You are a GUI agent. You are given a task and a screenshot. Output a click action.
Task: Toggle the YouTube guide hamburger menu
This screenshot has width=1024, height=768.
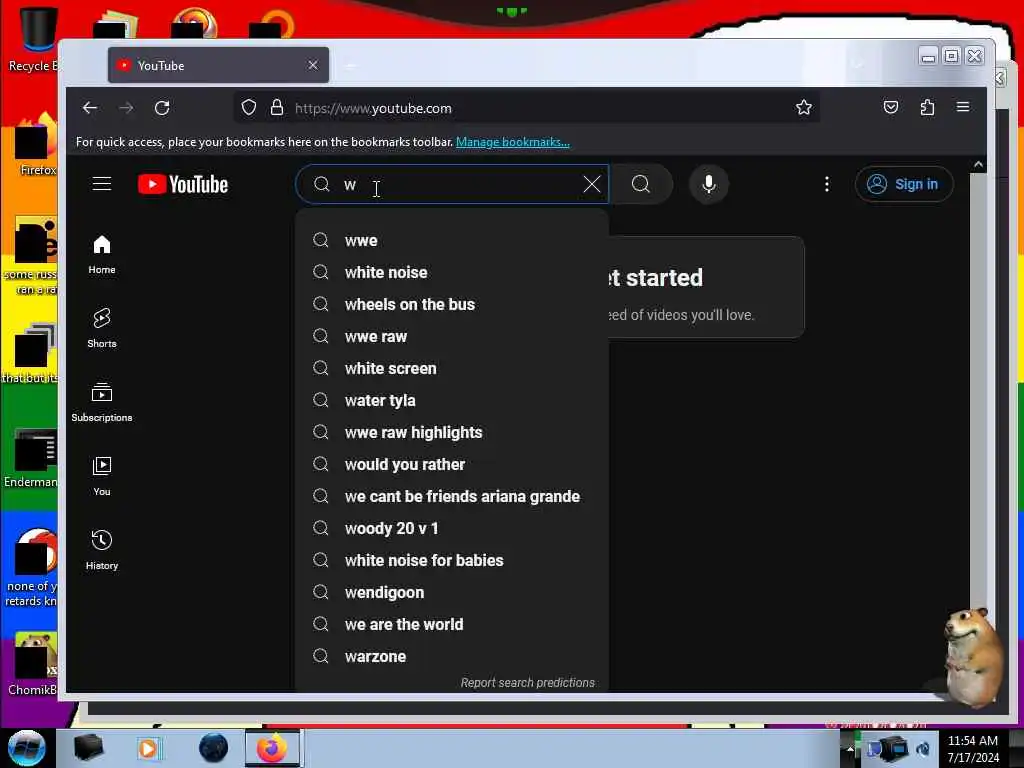102,184
